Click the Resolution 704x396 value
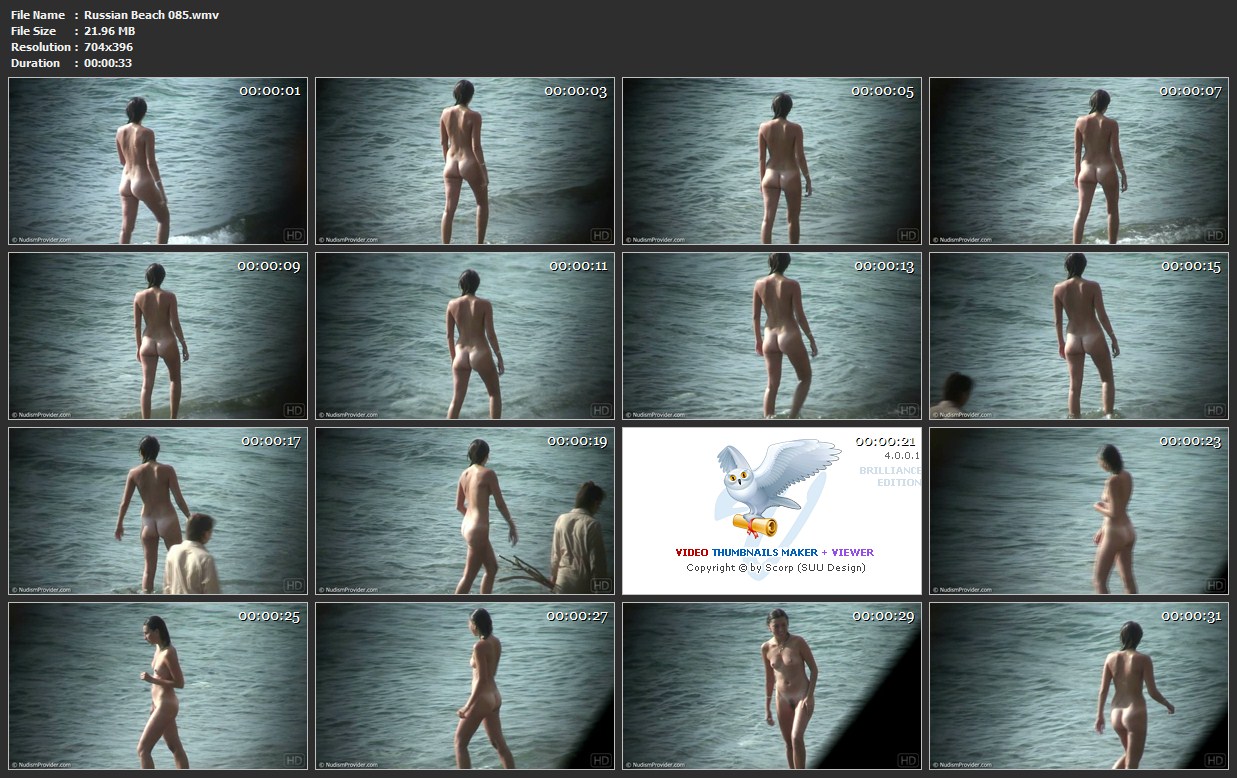 tap(108, 47)
